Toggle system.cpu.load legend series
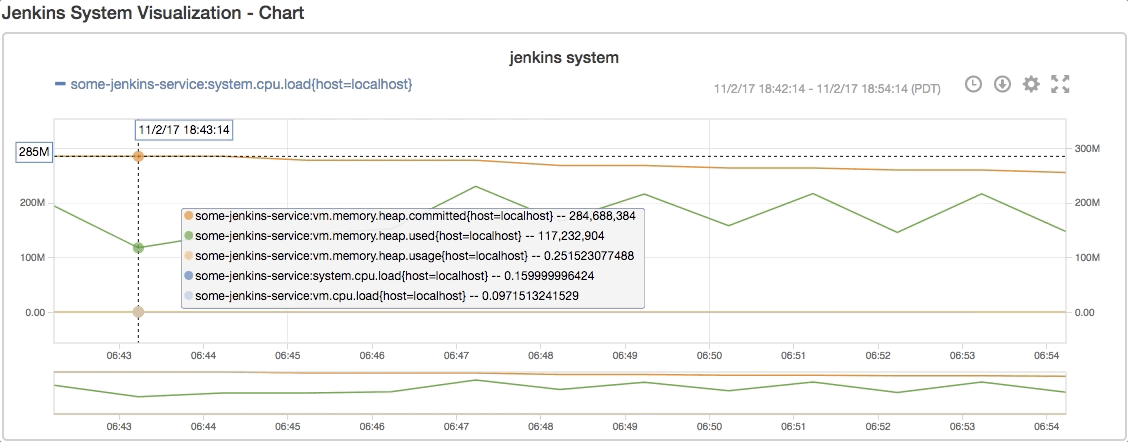Viewport: 1128px width, 442px height. click(234, 84)
